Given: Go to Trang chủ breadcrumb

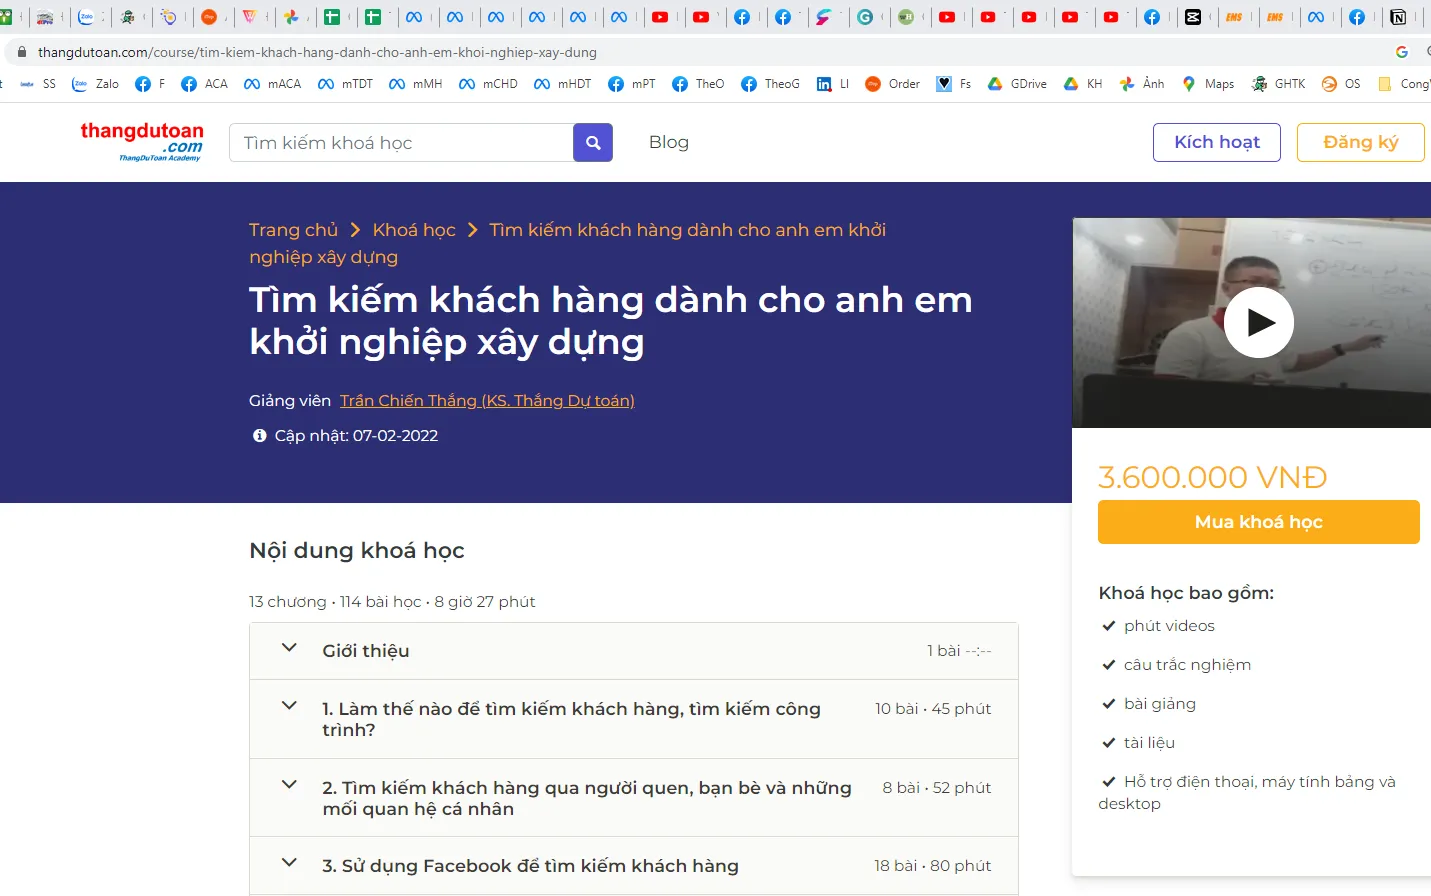Looking at the screenshot, I should pyautogui.click(x=293, y=230).
